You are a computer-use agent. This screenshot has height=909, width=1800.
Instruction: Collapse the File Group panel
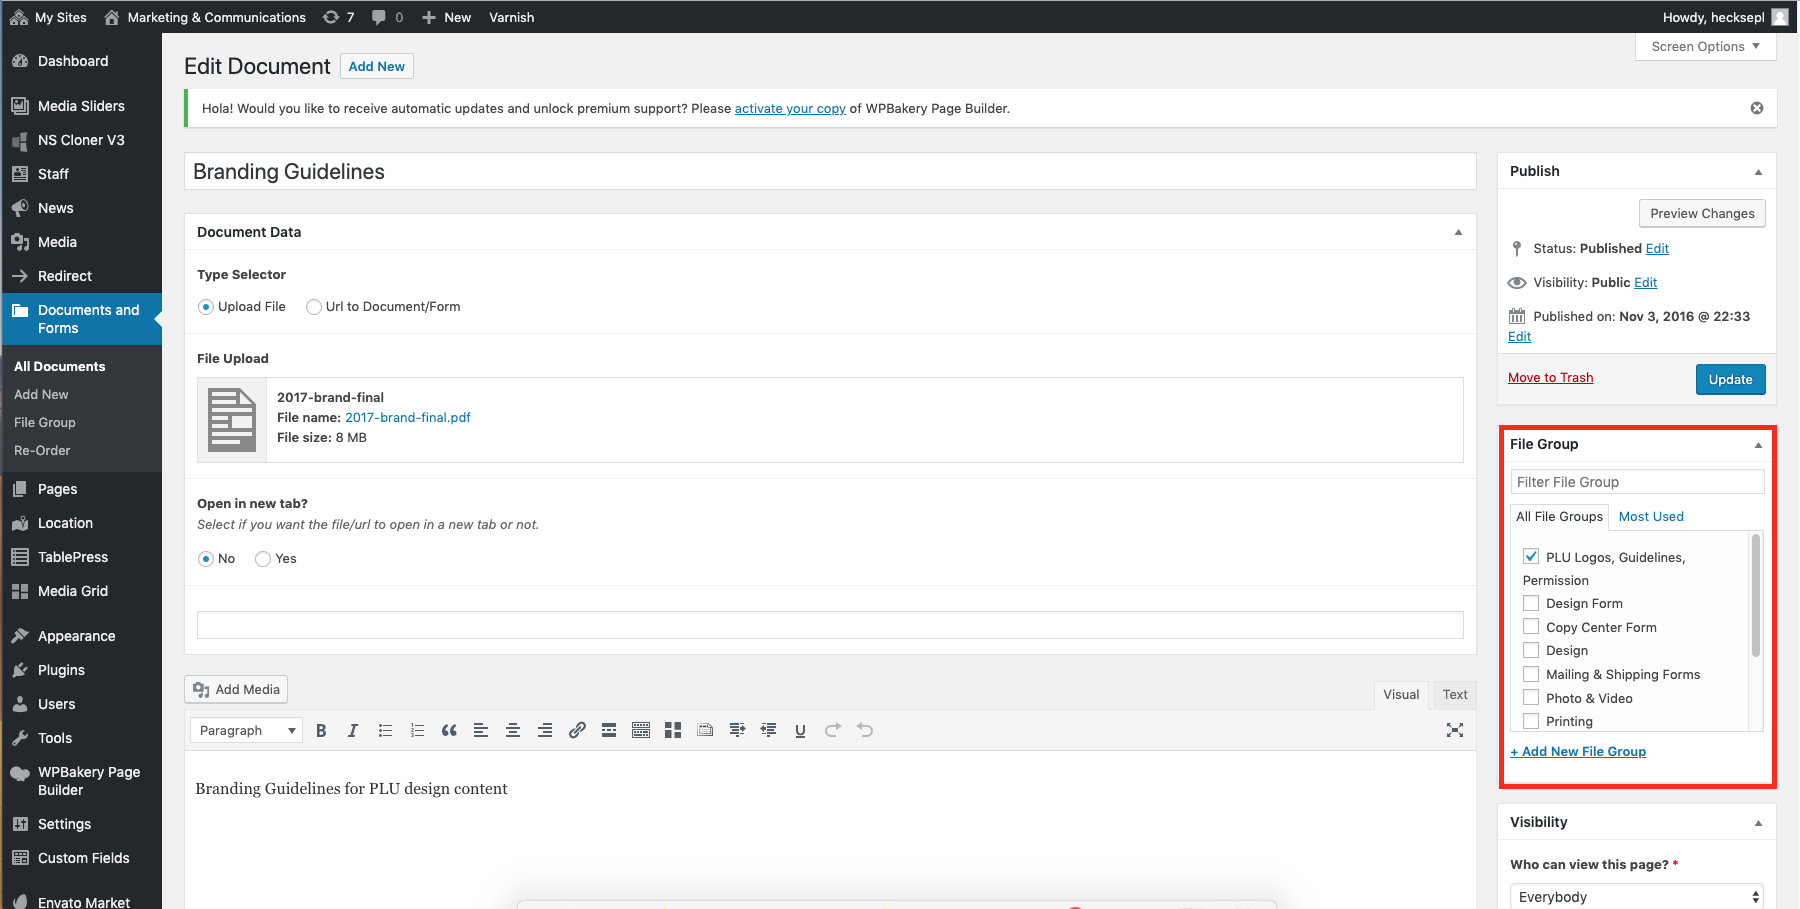point(1758,445)
